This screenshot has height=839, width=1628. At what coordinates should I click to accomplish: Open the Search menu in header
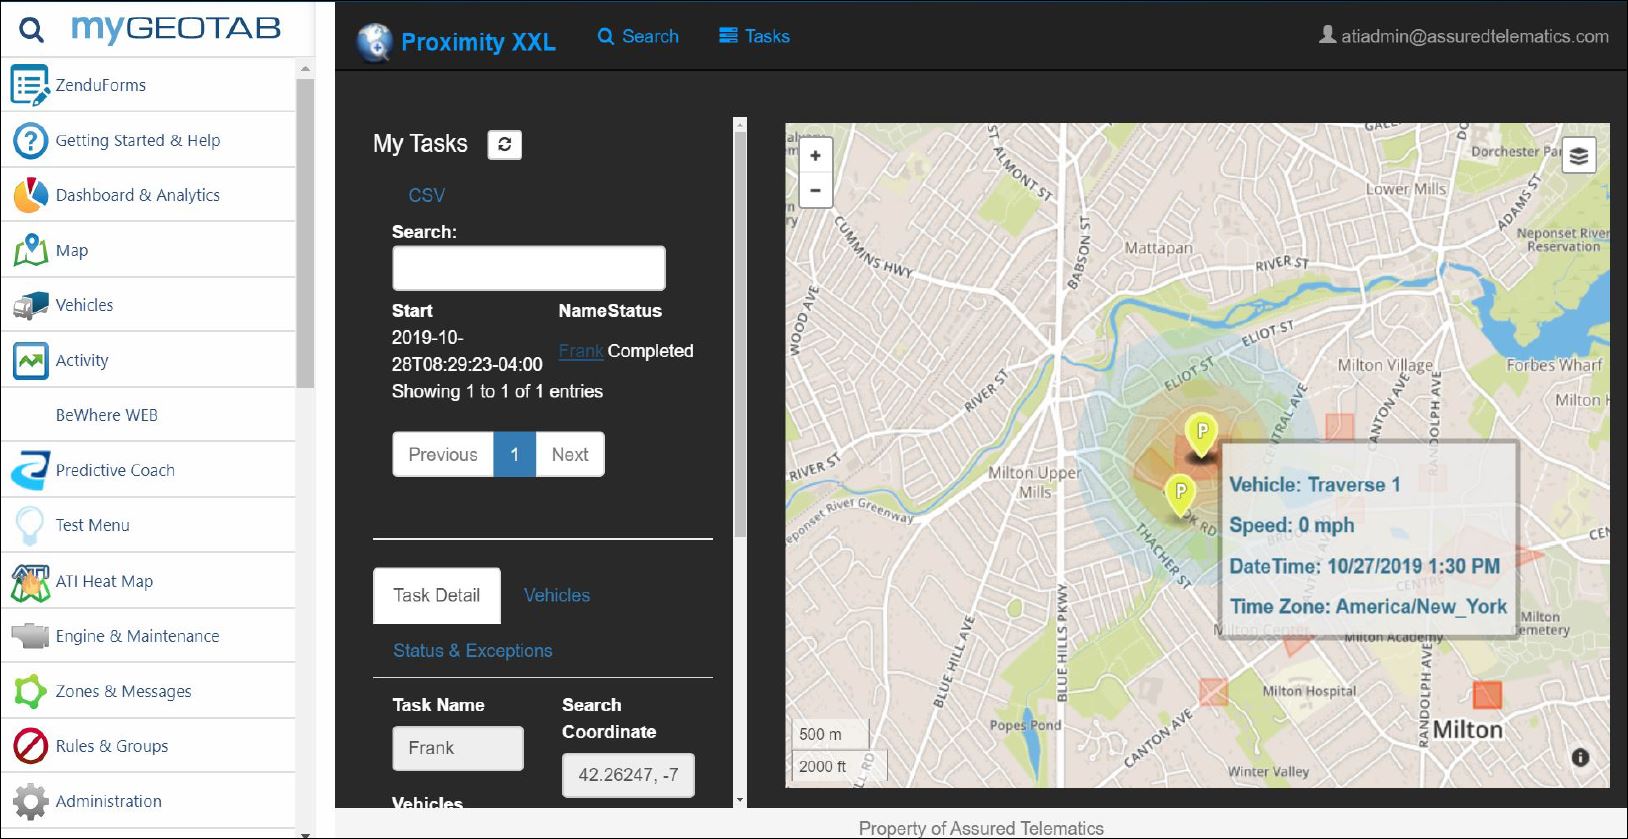[x=638, y=36]
